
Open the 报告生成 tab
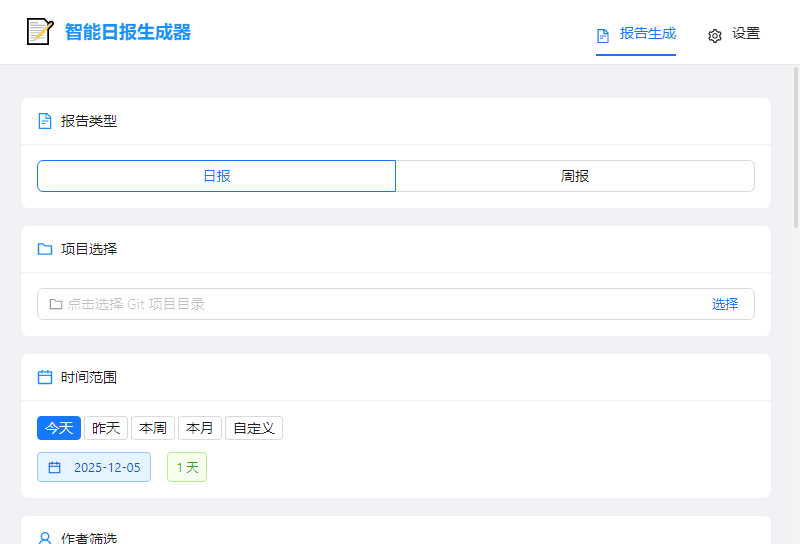647,34
